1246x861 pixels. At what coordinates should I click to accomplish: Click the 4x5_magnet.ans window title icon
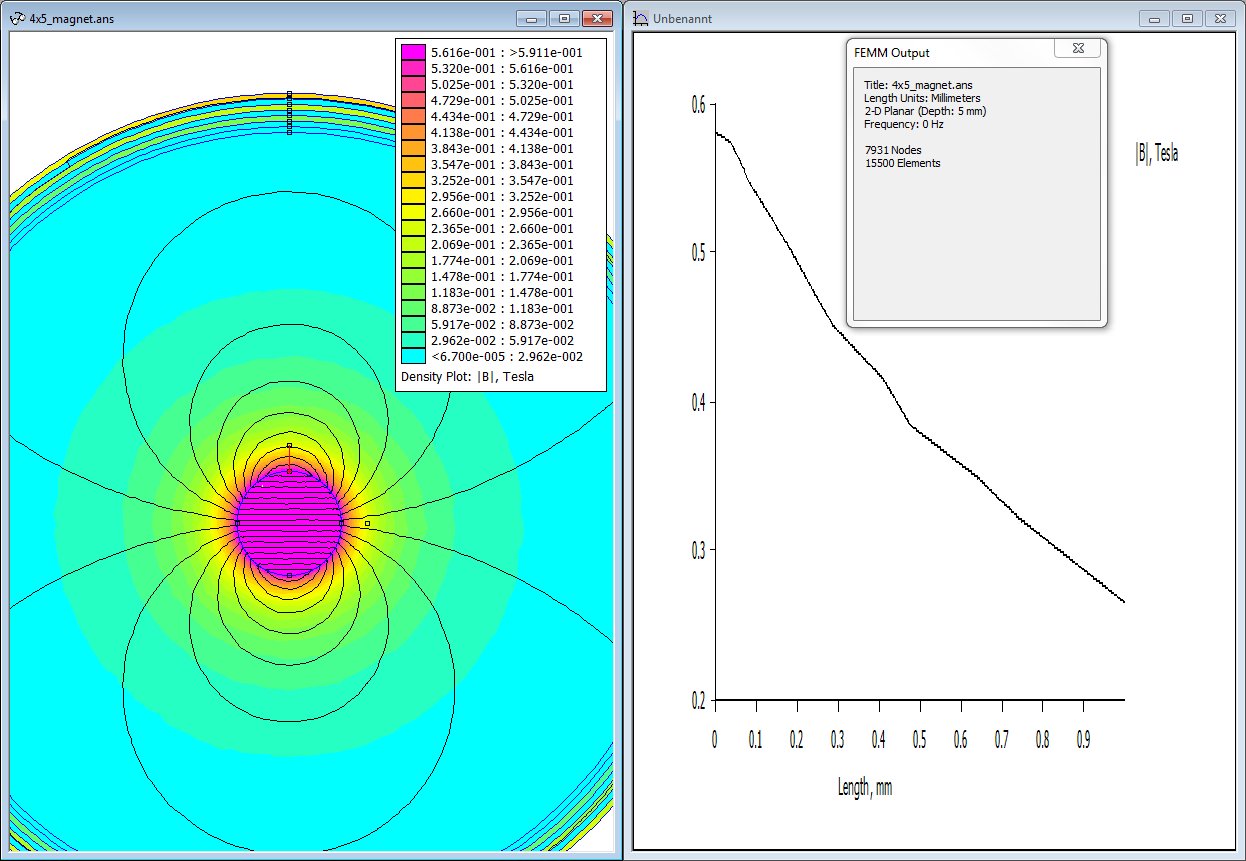pos(17,18)
